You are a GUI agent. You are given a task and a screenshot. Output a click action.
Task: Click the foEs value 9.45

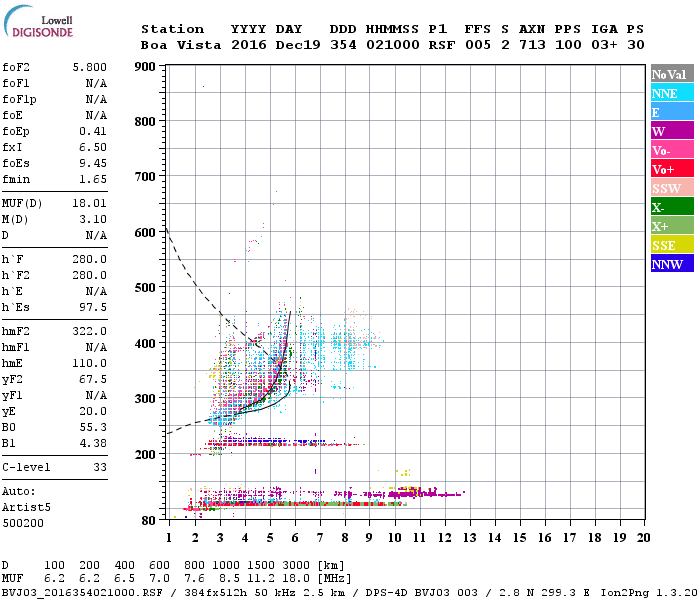(x=93, y=163)
